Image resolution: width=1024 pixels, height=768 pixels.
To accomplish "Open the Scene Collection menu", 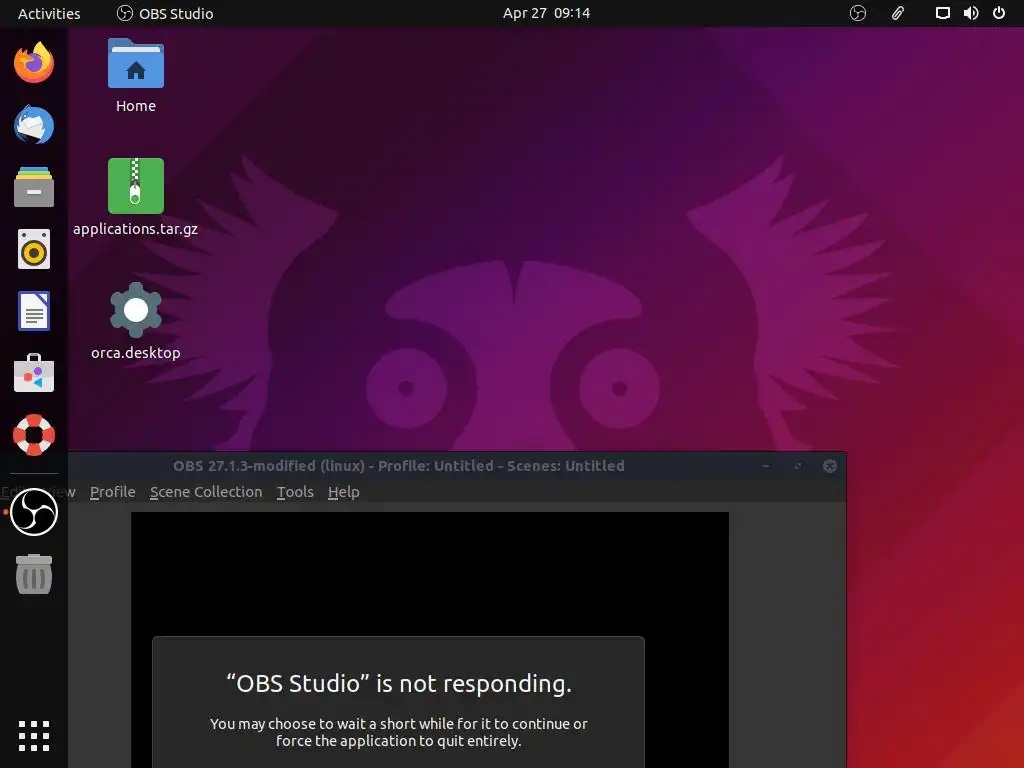I will [x=206, y=492].
